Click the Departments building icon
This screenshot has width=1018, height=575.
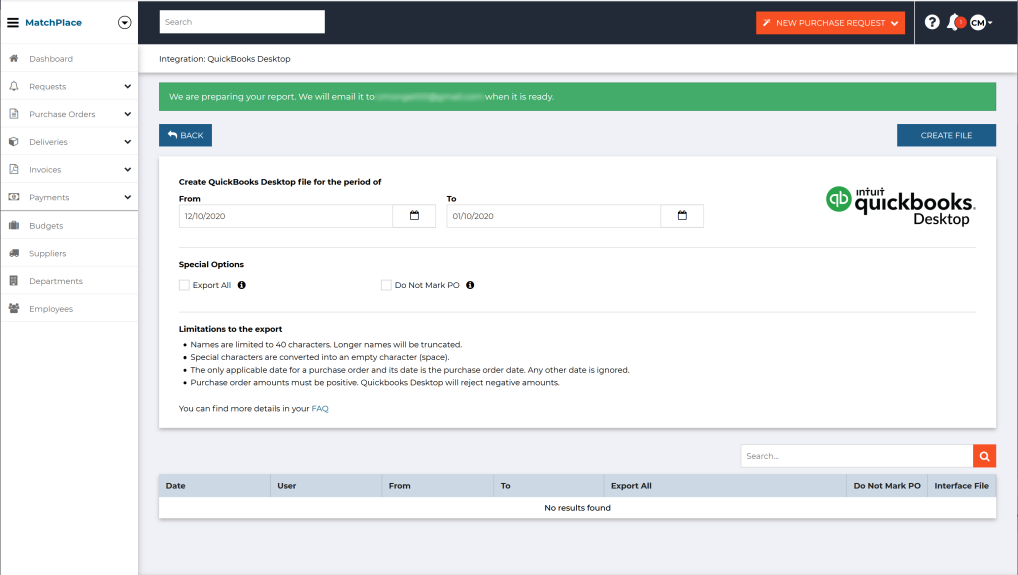(x=14, y=281)
